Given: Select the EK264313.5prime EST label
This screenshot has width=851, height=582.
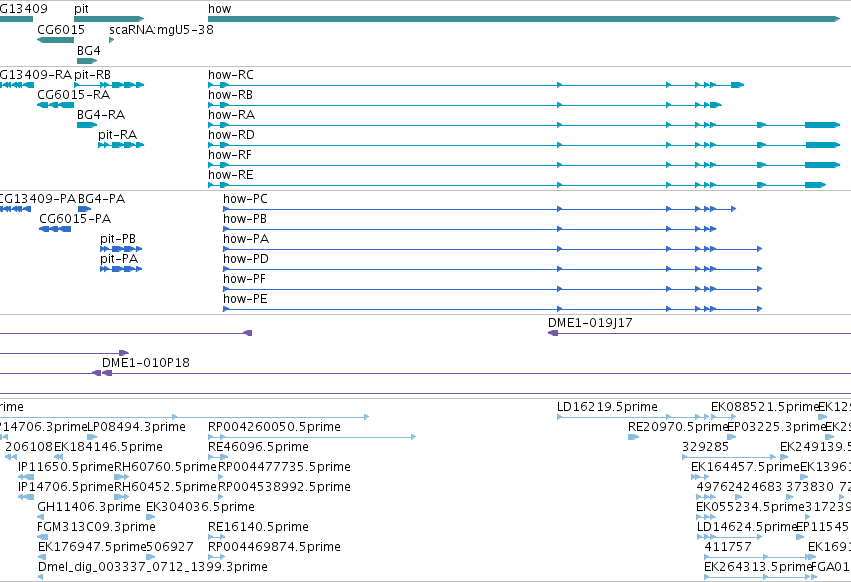Looking at the screenshot, I should point(758,567).
